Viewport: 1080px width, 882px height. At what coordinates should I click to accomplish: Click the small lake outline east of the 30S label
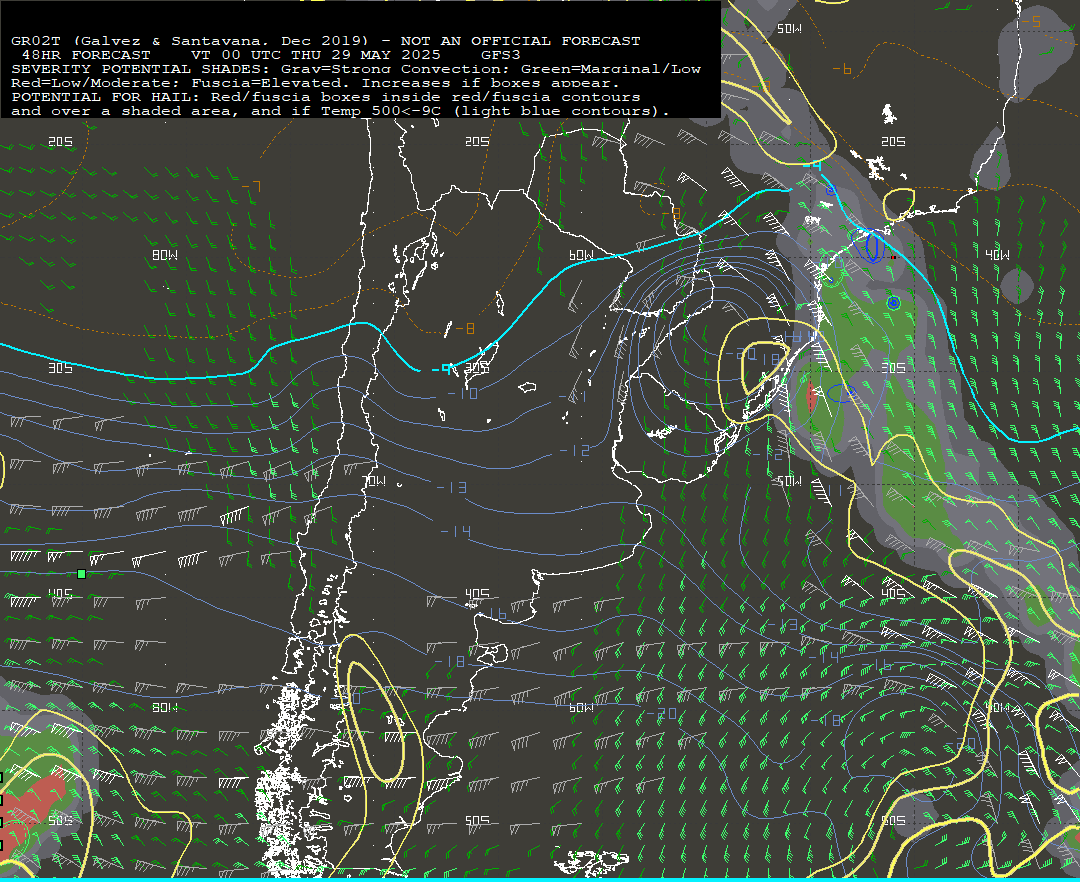[x=528, y=388]
